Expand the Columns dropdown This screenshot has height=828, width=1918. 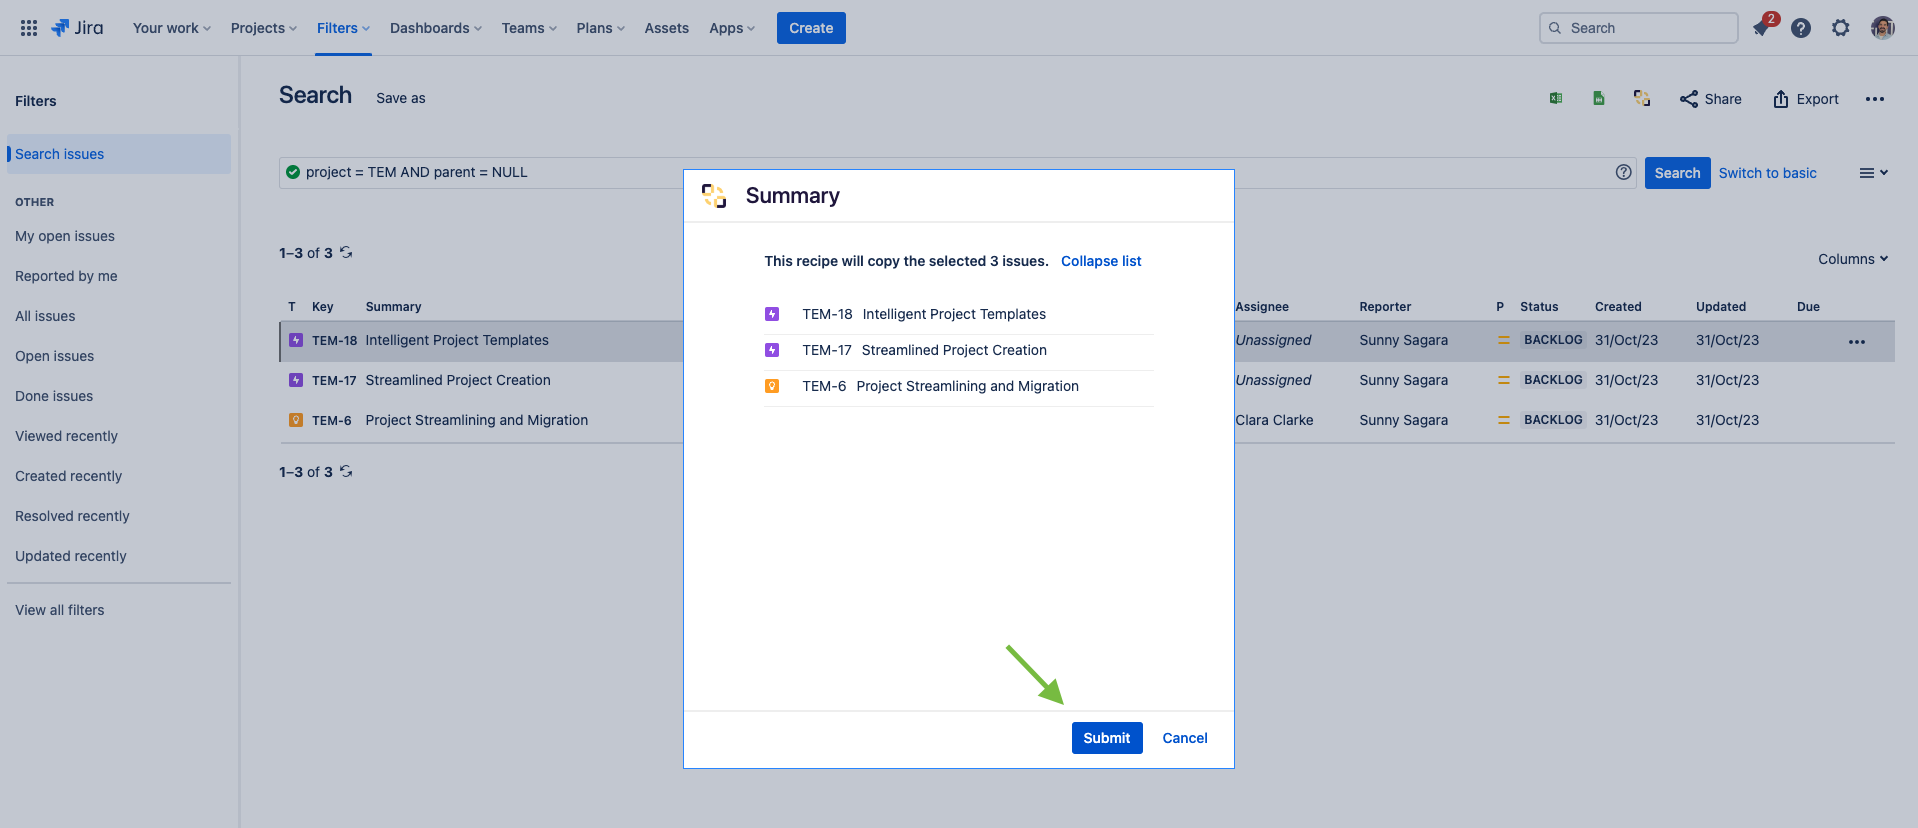point(1852,259)
